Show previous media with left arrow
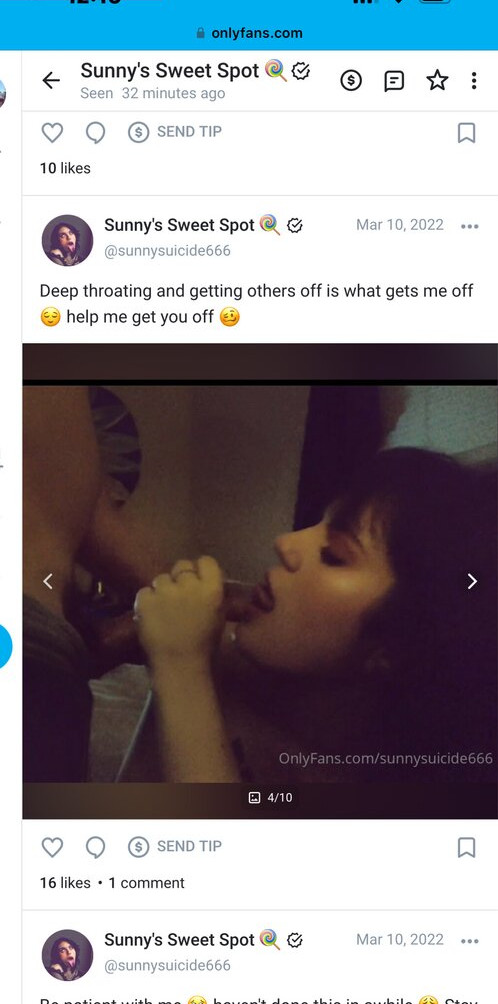 point(47,581)
